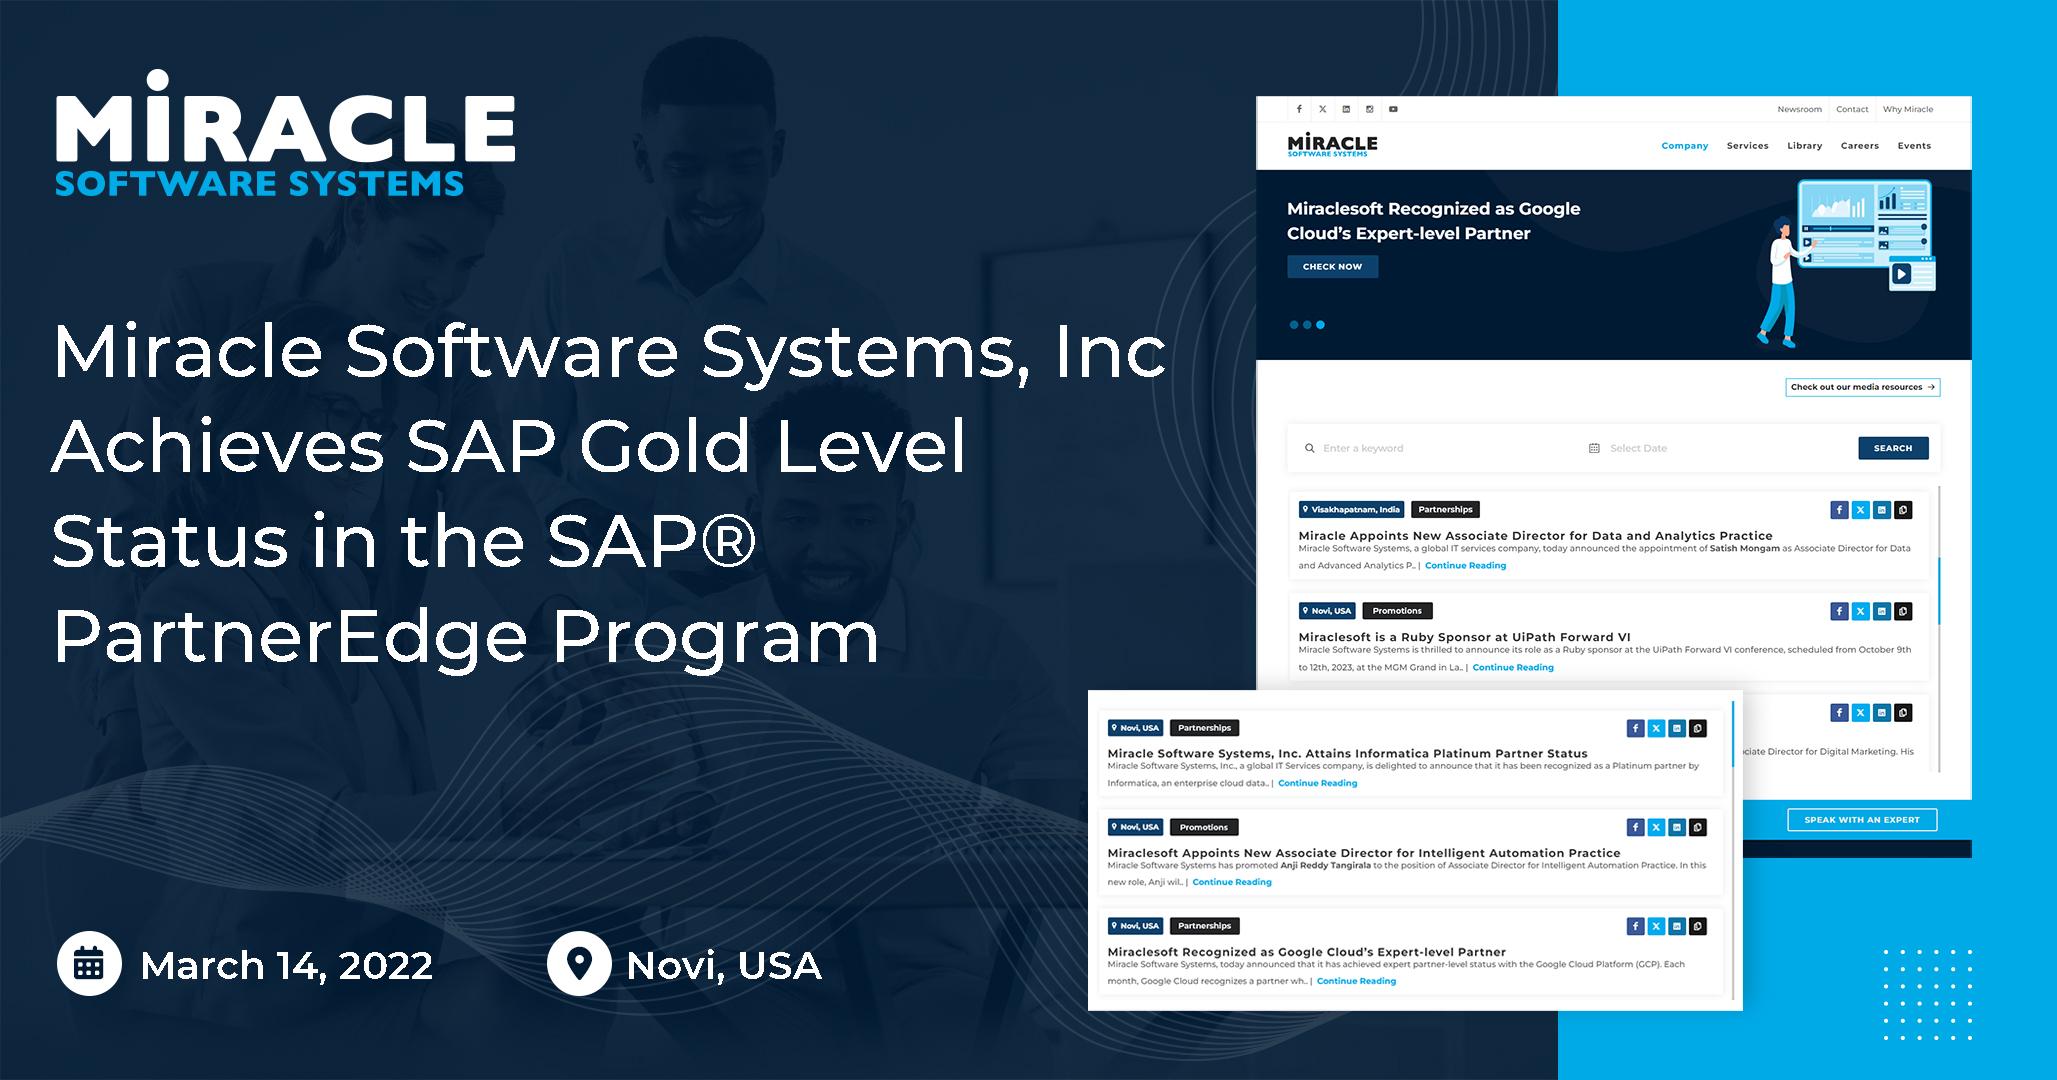Expand the Library menu
This screenshot has width=2057, height=1080.
tap(1803, 145)
